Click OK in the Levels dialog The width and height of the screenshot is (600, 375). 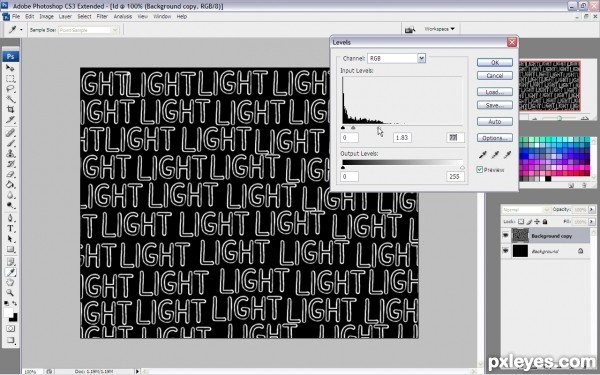[x=495, y=62]
